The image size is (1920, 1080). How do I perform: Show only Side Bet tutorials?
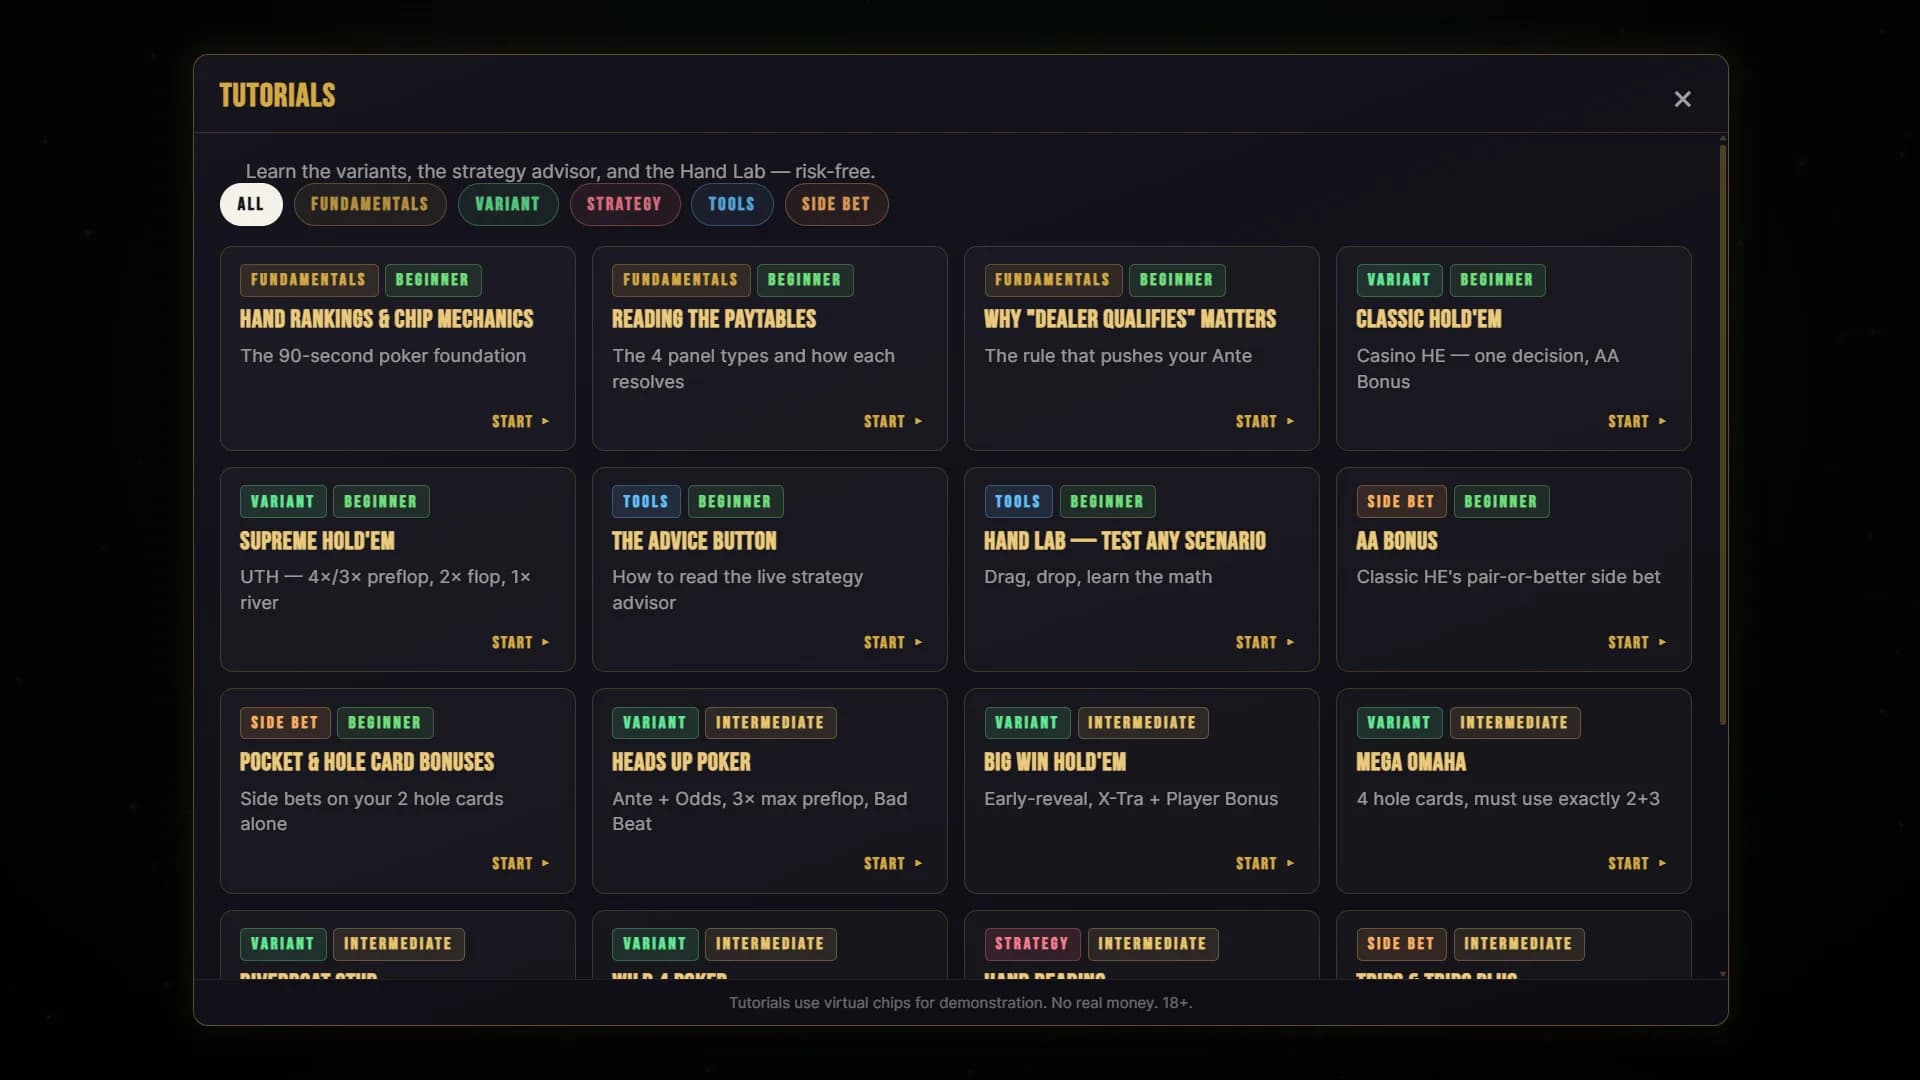point(836,204)
